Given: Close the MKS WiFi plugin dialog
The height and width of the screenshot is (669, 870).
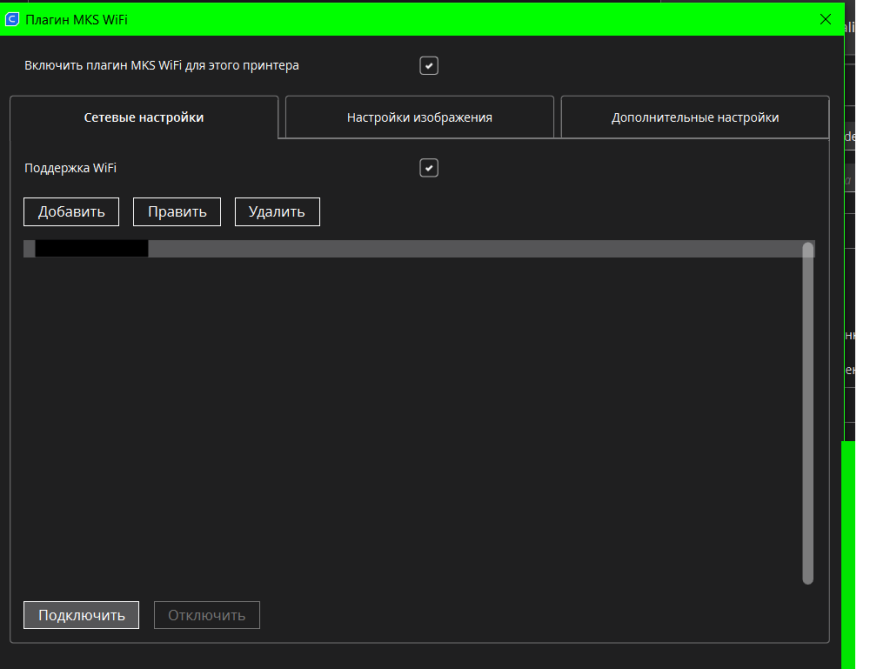Looking at the screenshot, I should tap(825, 18).
